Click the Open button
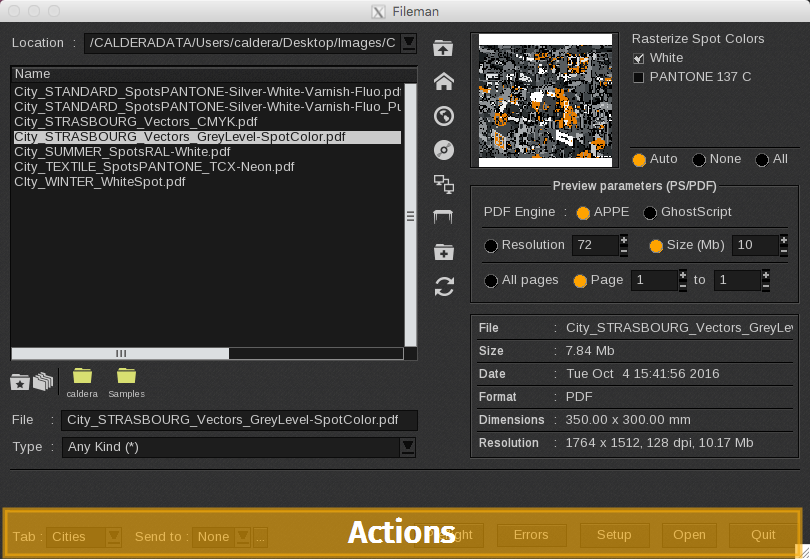This screenshot has height=559, width=810. point(689,535)
